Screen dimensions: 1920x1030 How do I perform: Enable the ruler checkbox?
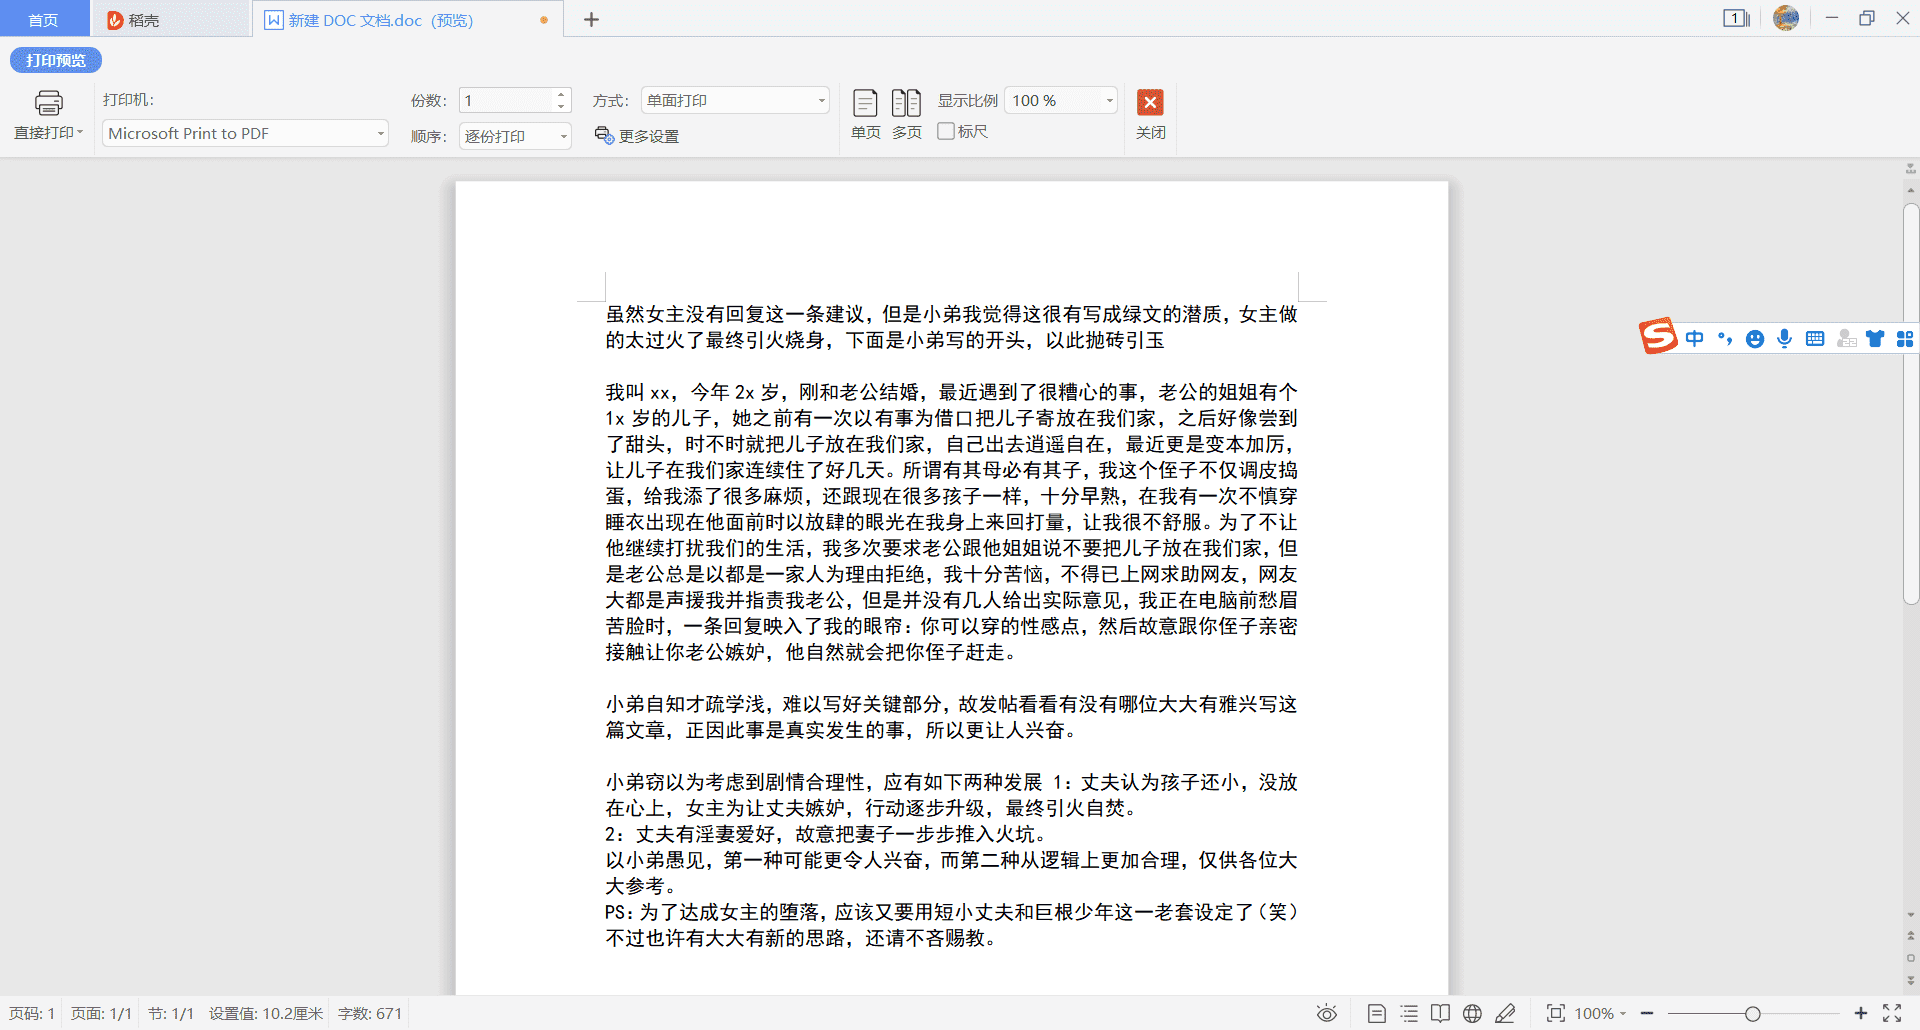[946, 131]
